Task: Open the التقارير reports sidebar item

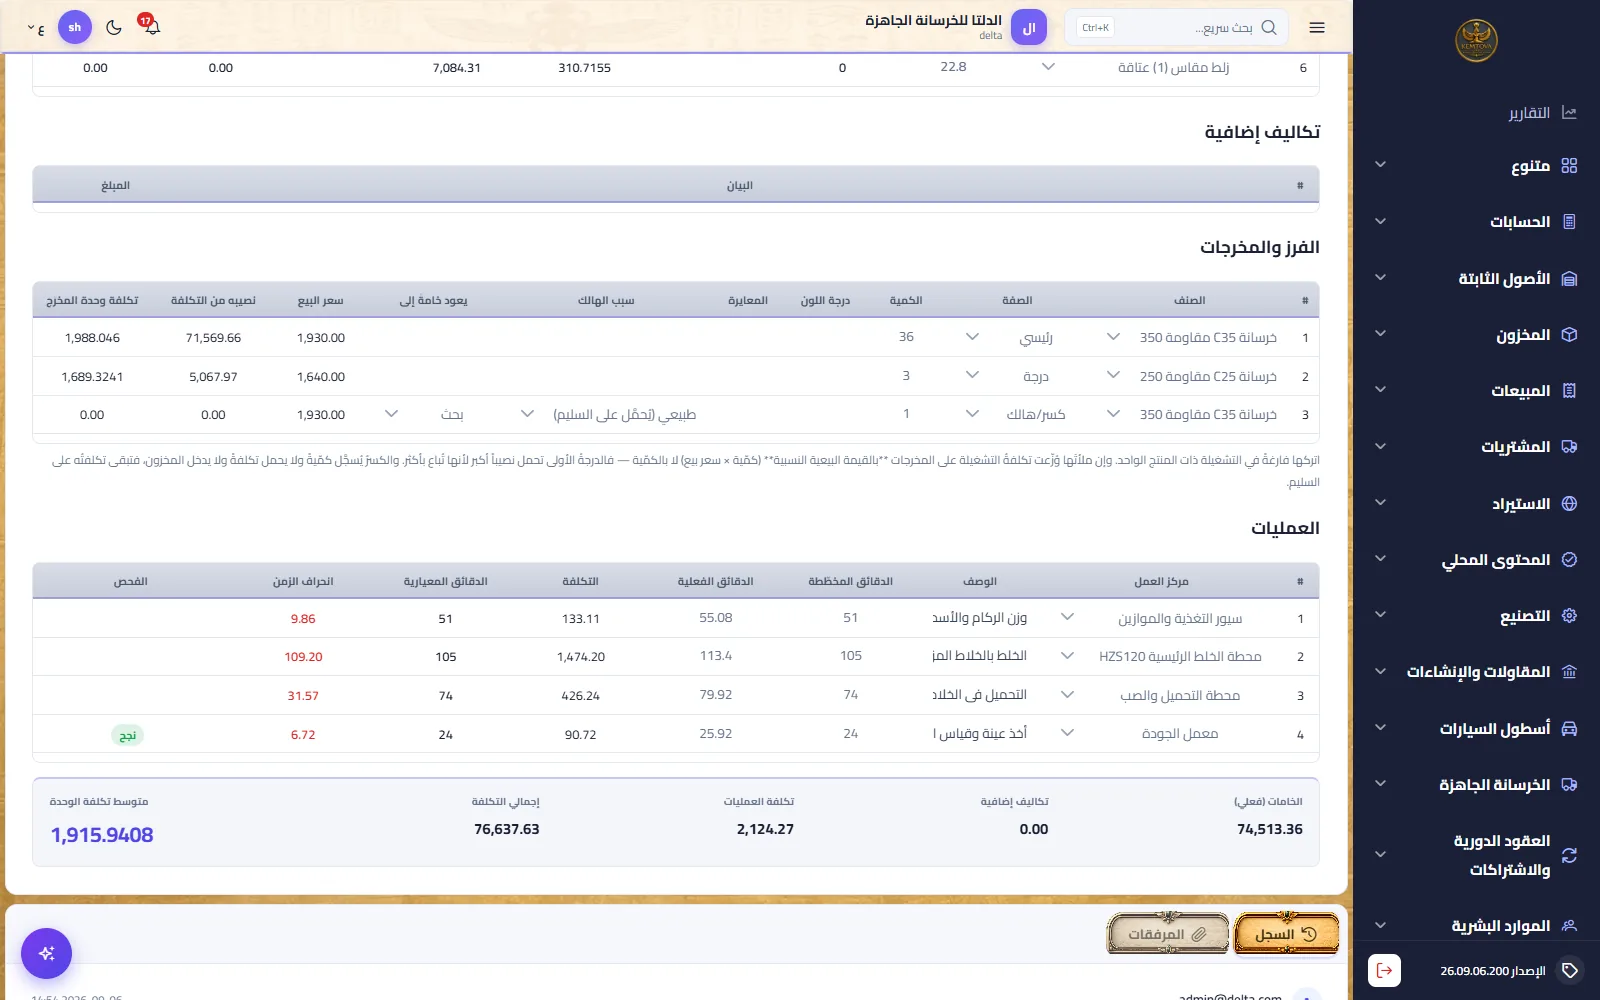Action: coord(1542,113)
